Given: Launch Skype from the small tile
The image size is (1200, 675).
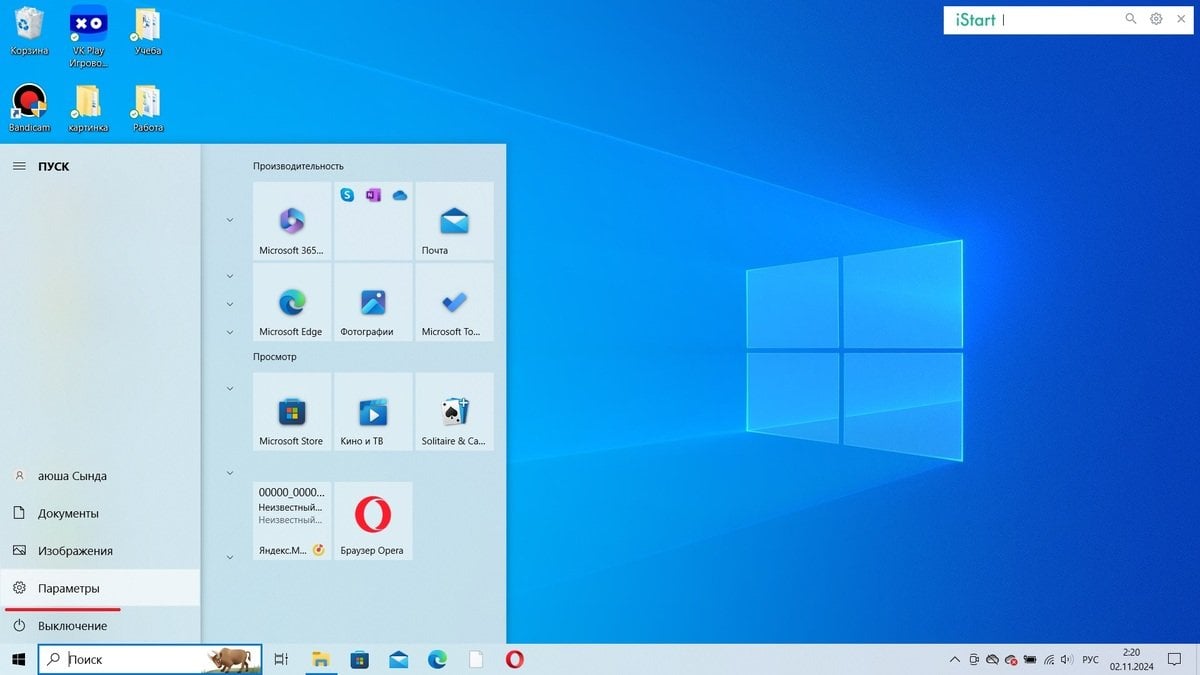Looking at the screenshot, I should (347, 195).
